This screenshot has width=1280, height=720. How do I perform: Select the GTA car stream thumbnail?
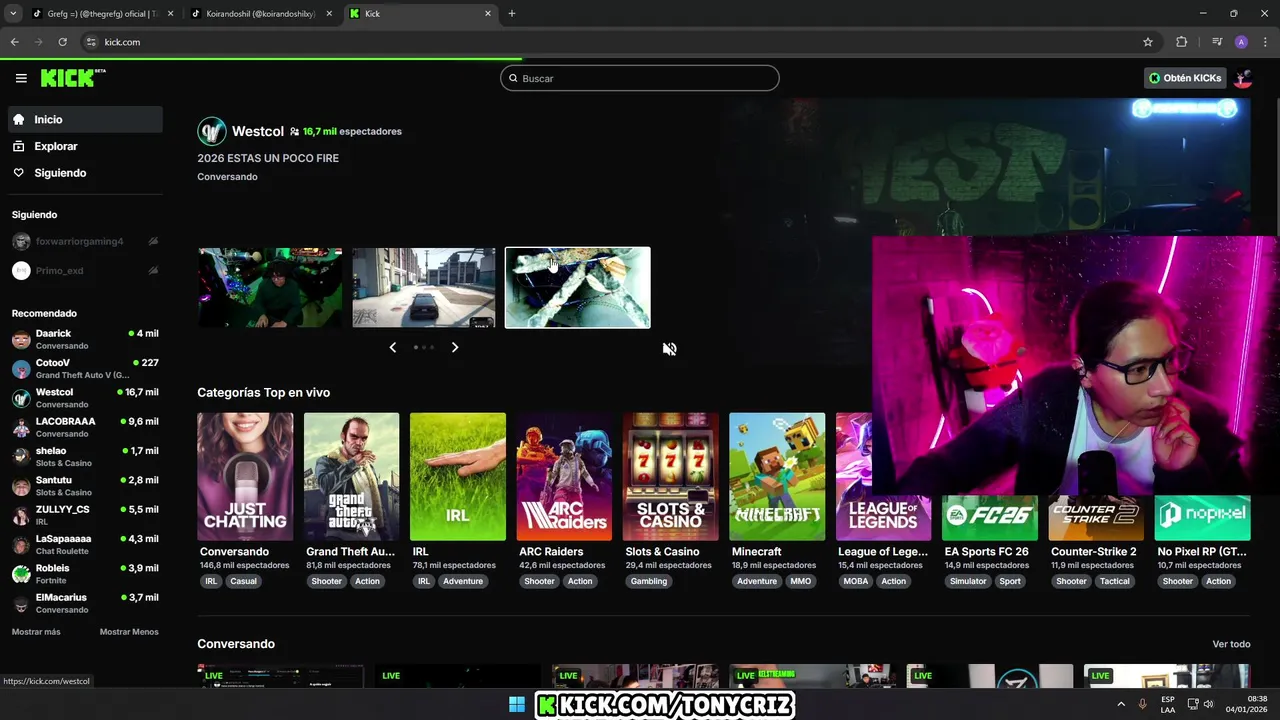point(424,288)
